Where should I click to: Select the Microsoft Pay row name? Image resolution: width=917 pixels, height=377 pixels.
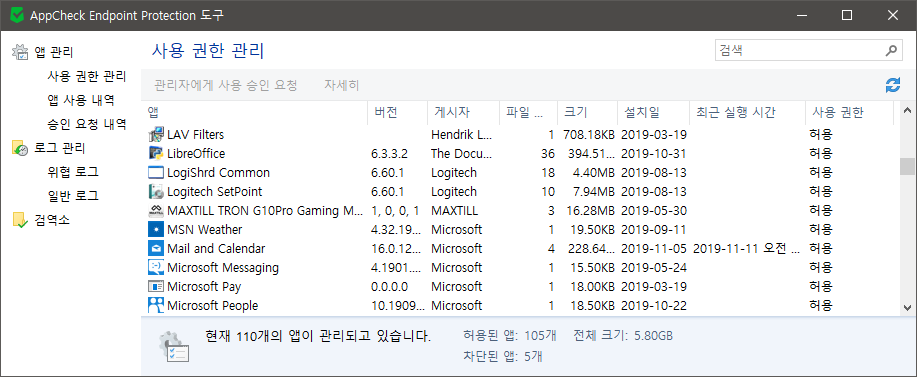[x=204, y=286]
